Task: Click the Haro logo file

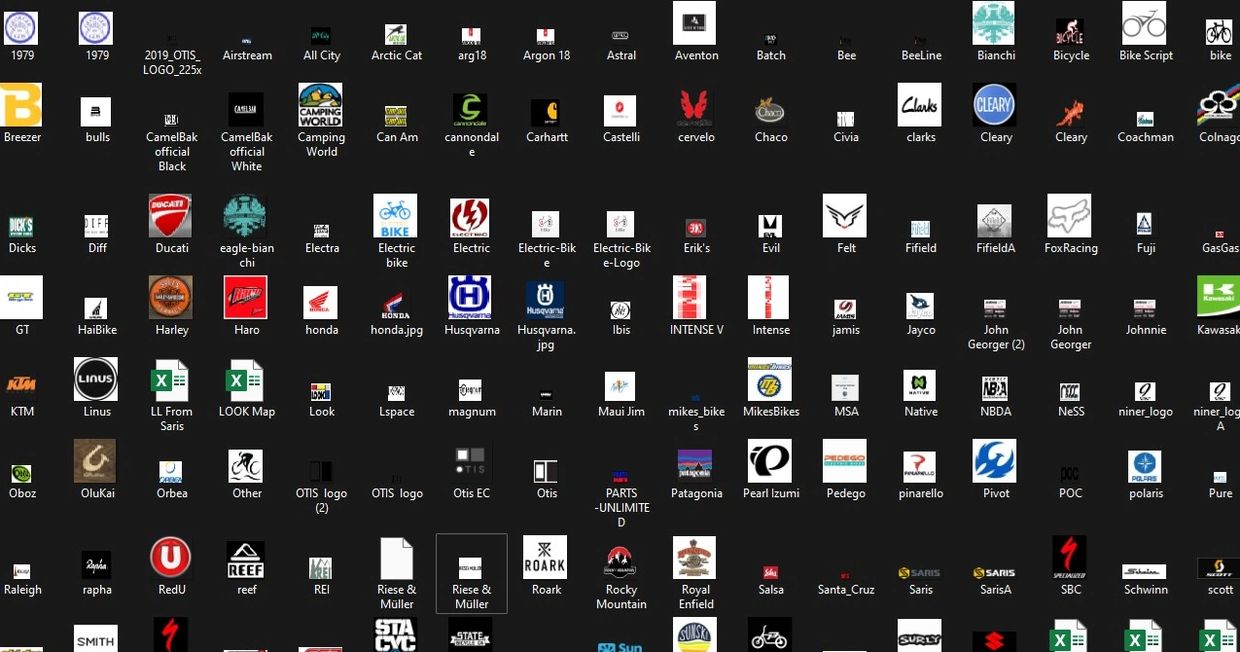Action: tap(246, 298)
